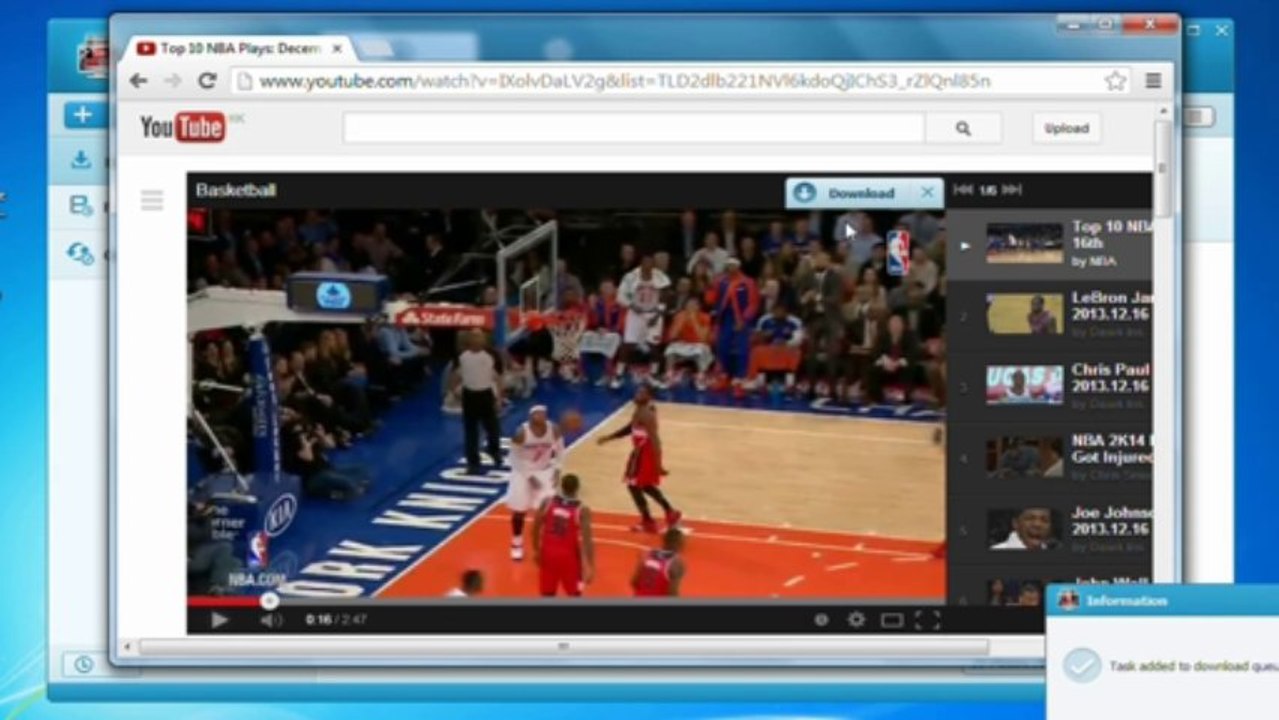Click the YouTube logo
The width and height of the screenshot is (1279, 720).
coord(183,127)
